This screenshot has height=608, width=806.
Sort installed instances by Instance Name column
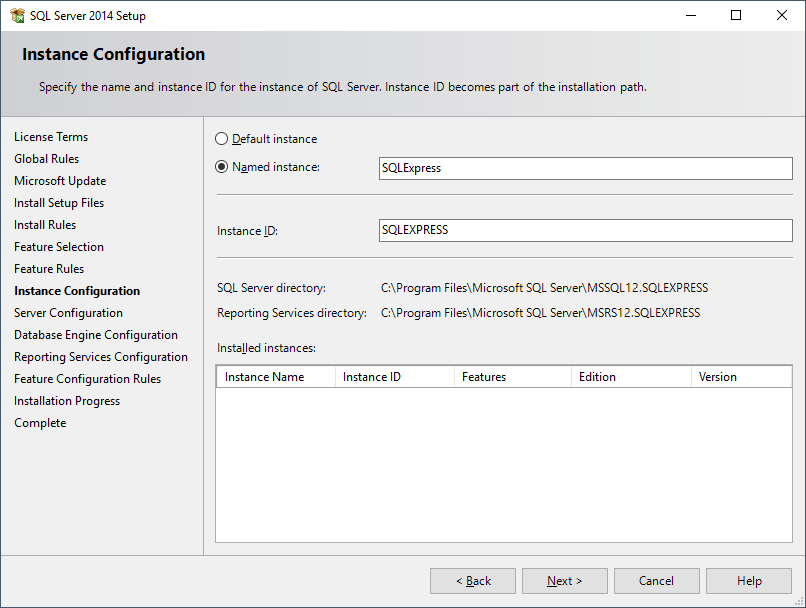tap(276, 377)
